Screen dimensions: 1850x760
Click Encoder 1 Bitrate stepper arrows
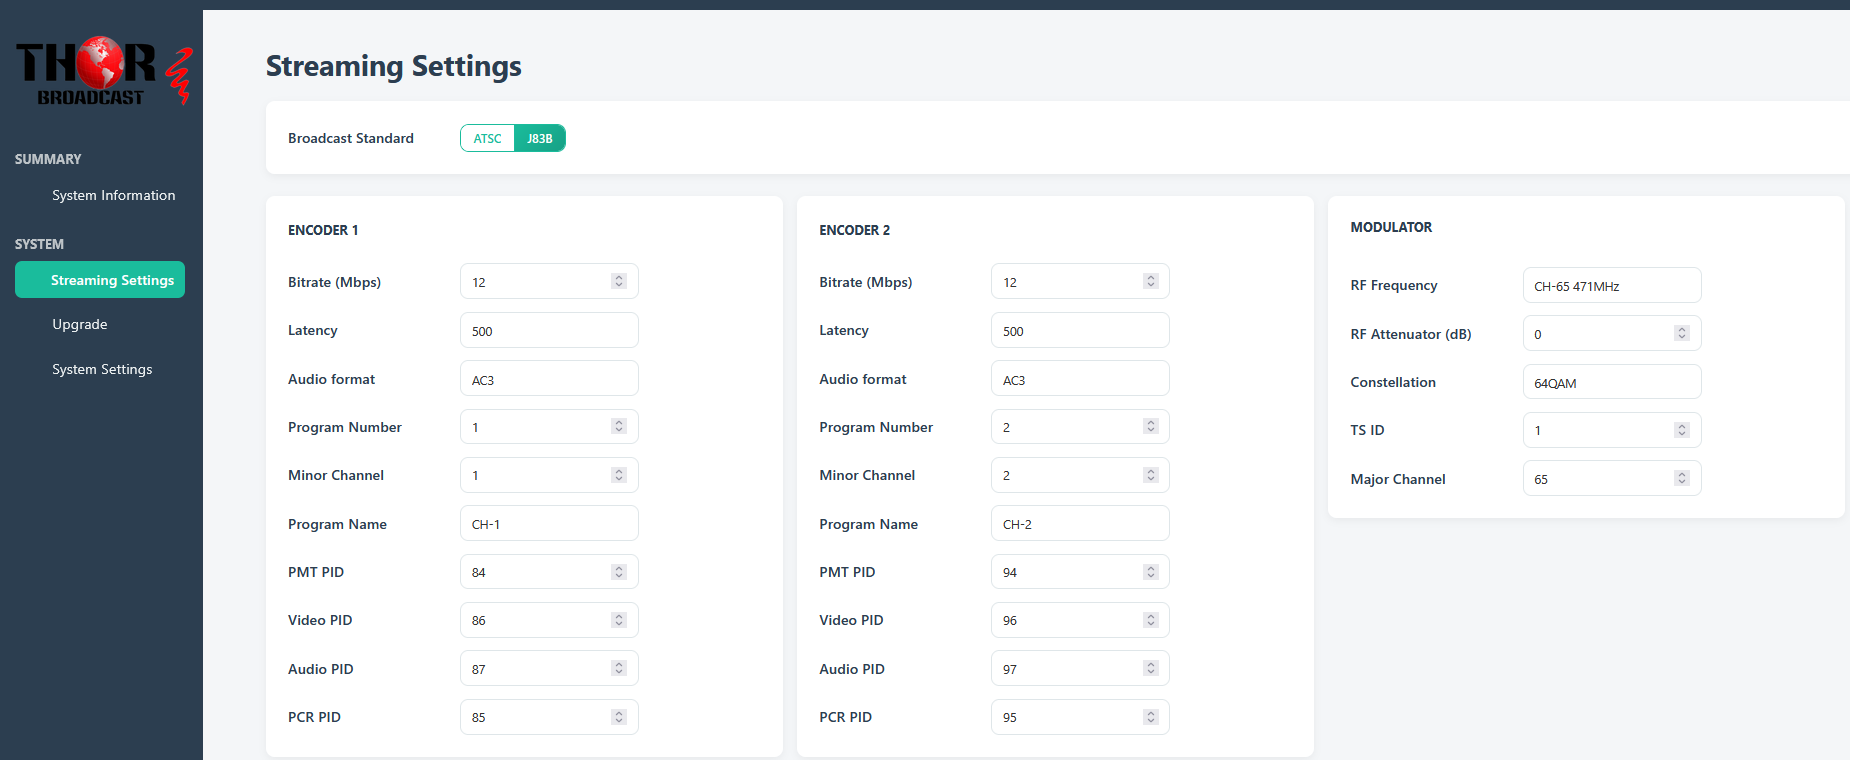[619, 282]
